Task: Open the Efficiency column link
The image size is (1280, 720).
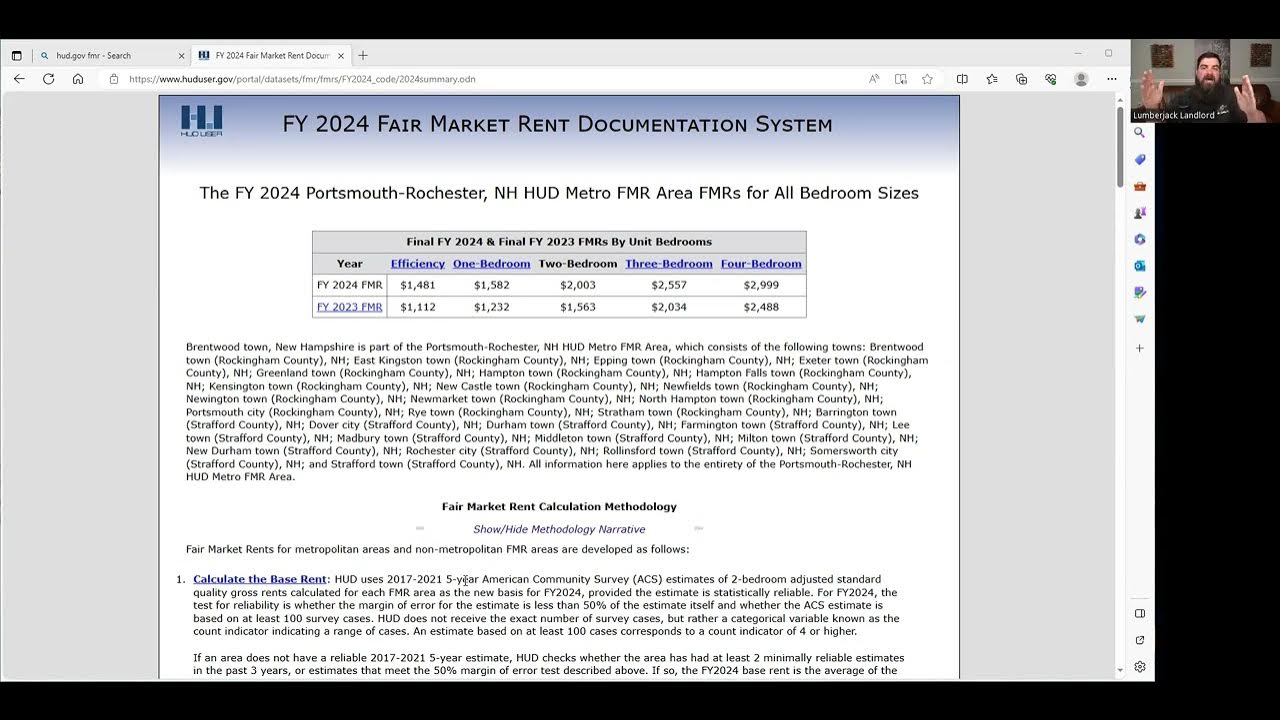Action: pos(417,264)
